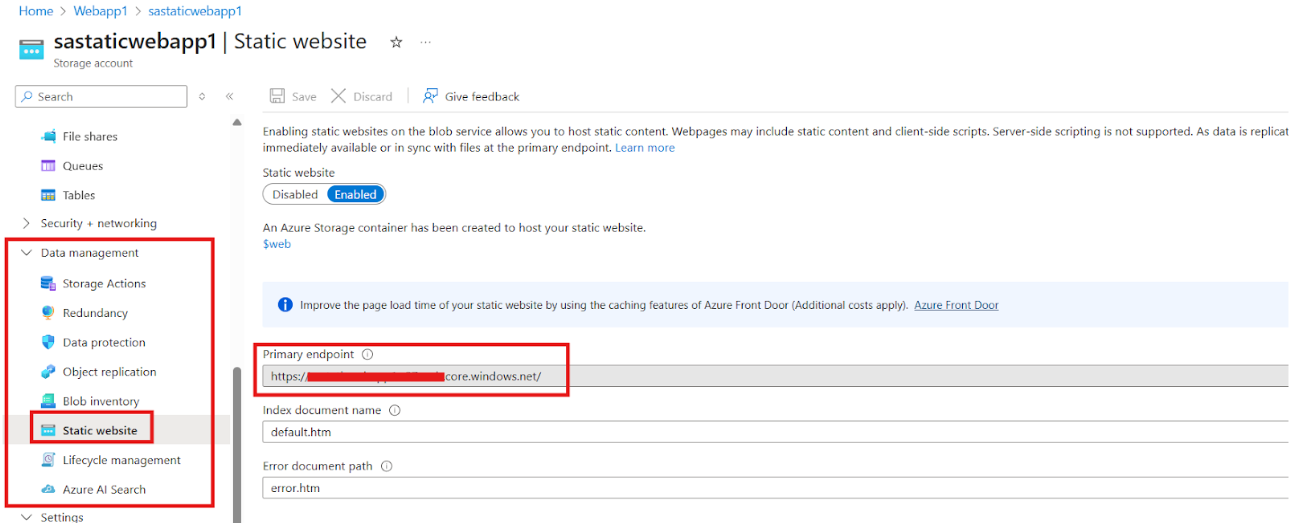Click the info icon beside Index document name
The image size is (1292, 523).
pyautogui.click(x=395, y=410)
